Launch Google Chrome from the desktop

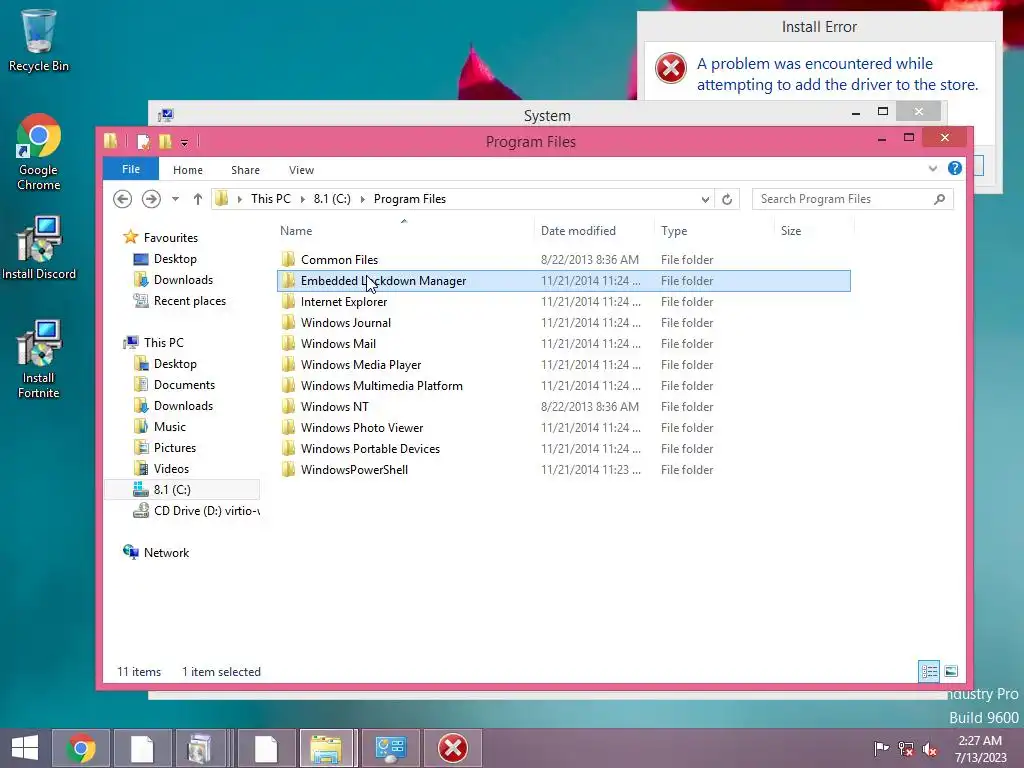tap(38, 153)
